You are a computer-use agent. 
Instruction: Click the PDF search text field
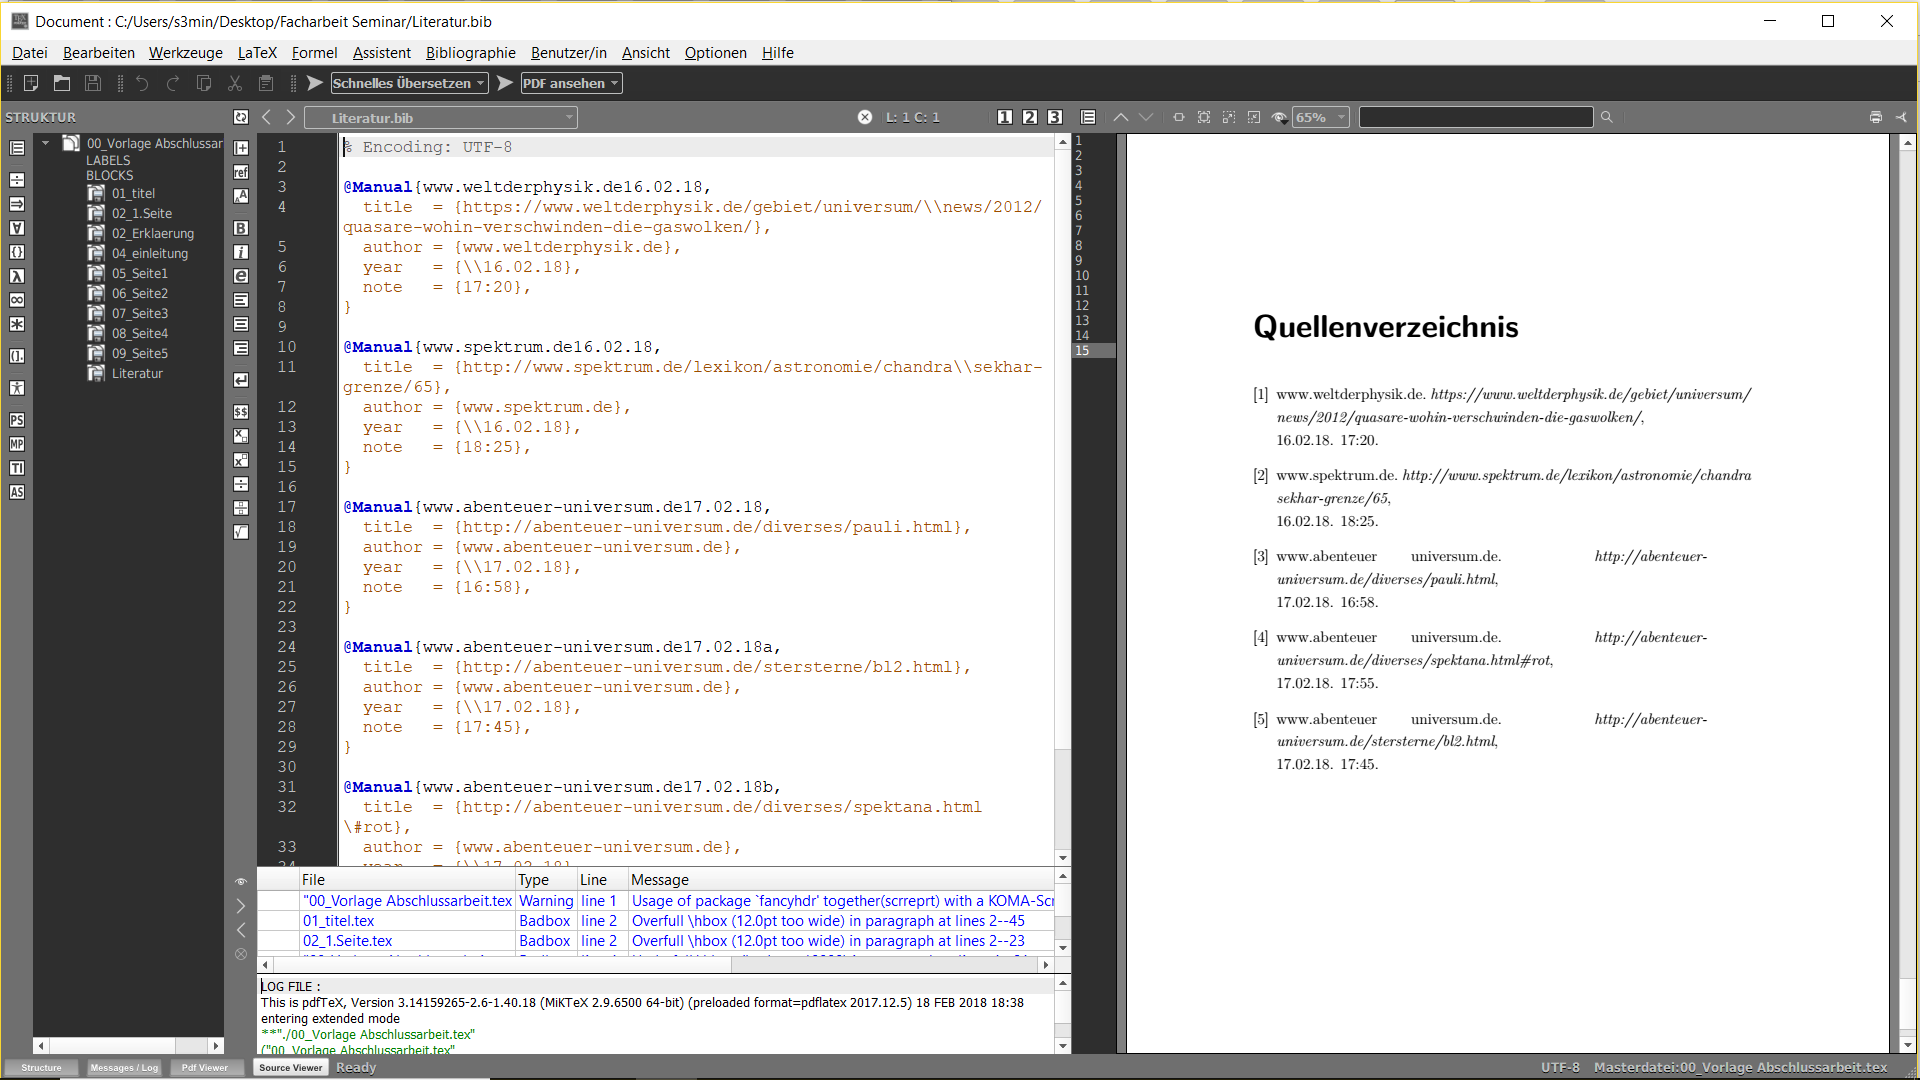(1476, 118)
